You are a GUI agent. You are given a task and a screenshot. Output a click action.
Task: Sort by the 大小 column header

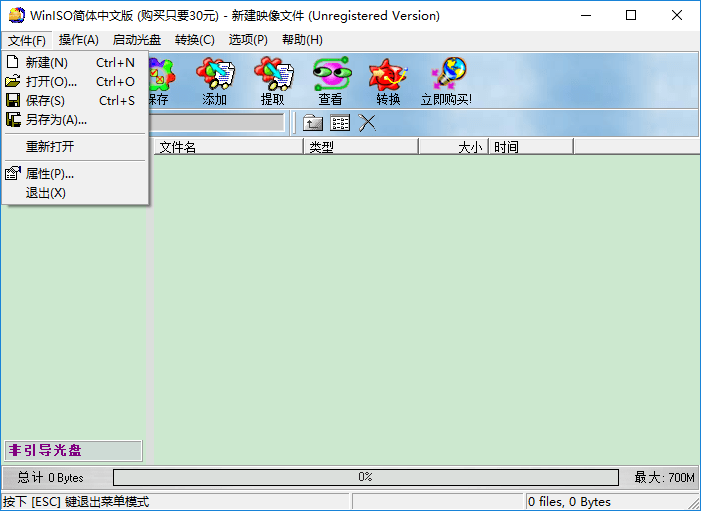point(454,147)
